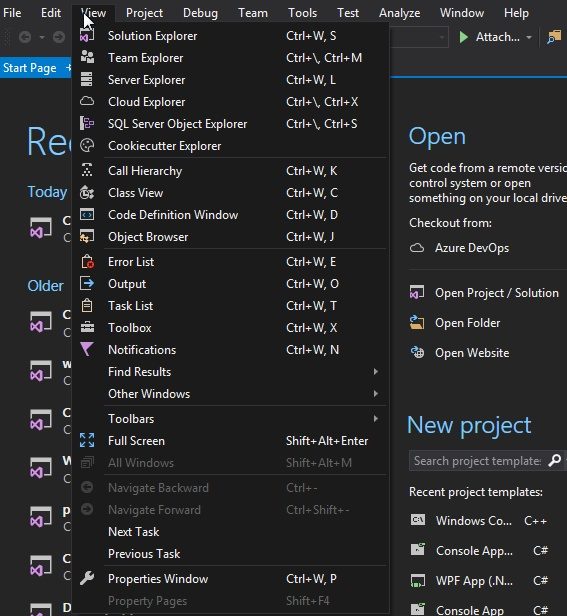Open the back navigation history dropdown
Viewport: 567px width, 616px height.
point(42,37)
